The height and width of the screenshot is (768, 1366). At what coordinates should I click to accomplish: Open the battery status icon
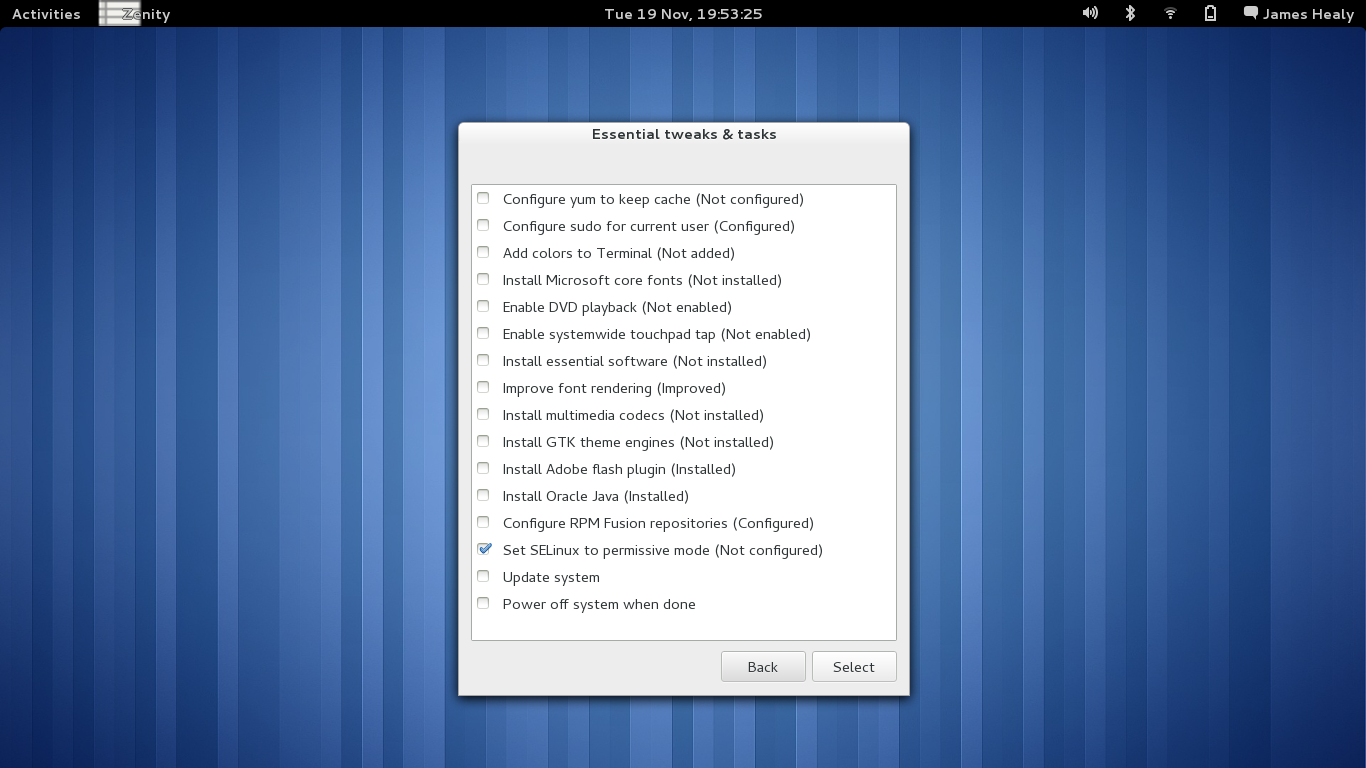(x=1210, y=13)
